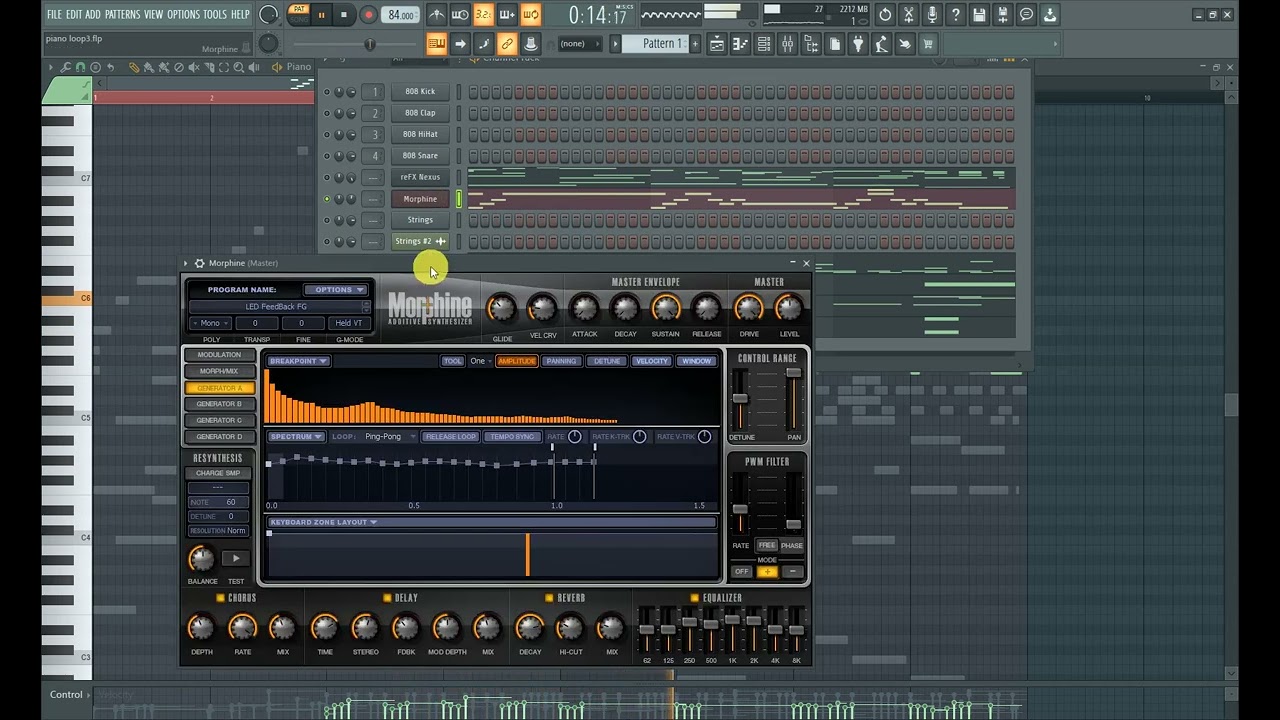1280x720 pixels.
Task: Open the OPTIONS menu in top menu bar
Action: point(183,15)
